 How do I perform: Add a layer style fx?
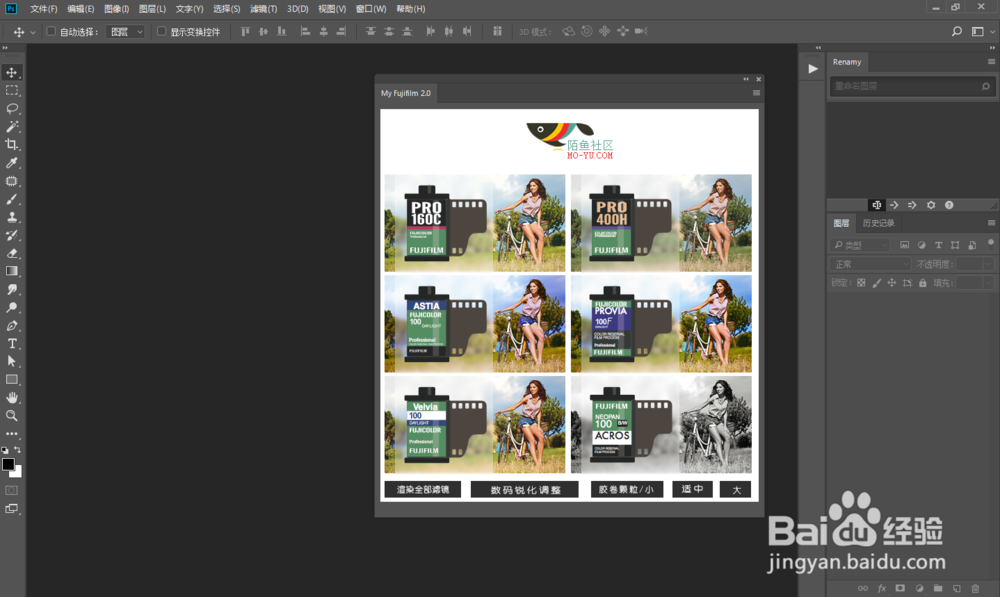pyautogui.click(x=882, y=588)
